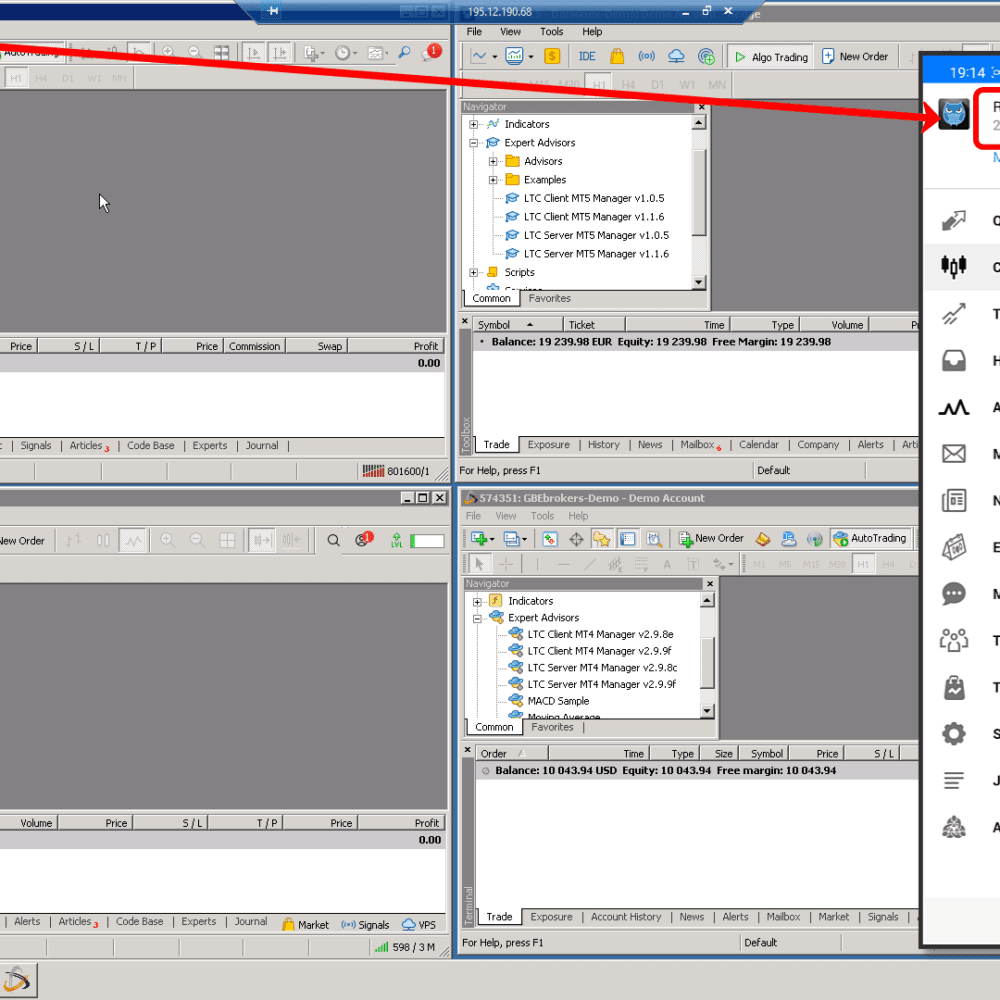Open the new chart dropdown arrow in MT4

tap(492, 540)
